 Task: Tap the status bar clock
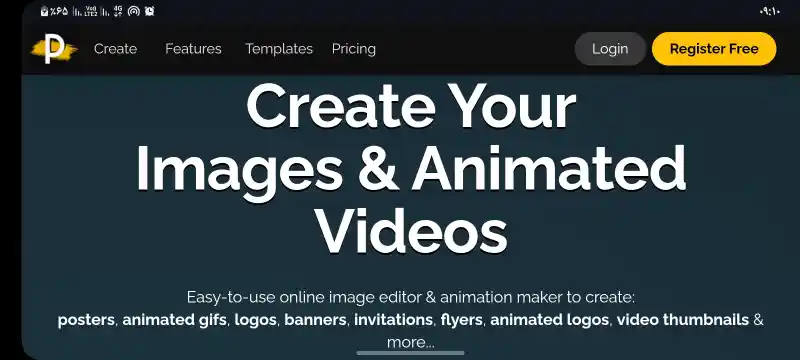coord(769,11)
